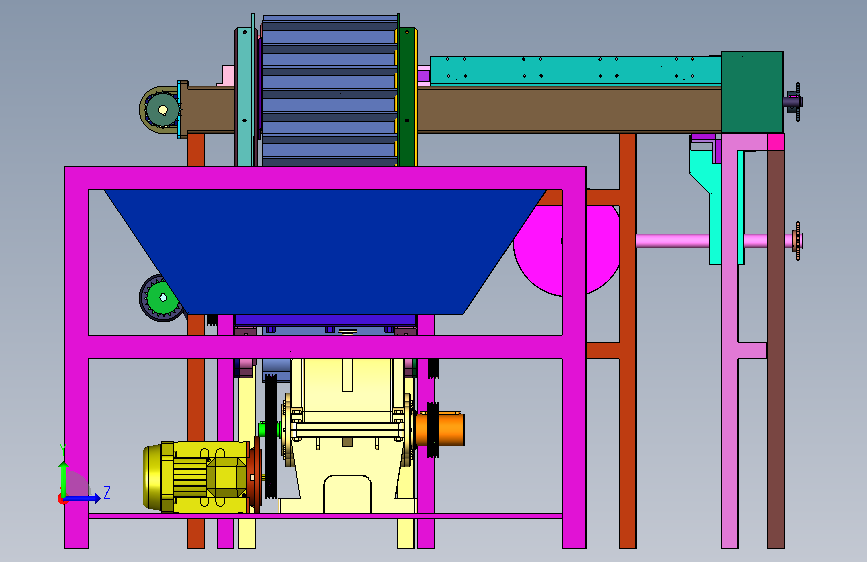Select the bright green sprocket beside hopper
The height and width of the screenshot is (562, 867).
pyautogui.click(x=161, y=298)
